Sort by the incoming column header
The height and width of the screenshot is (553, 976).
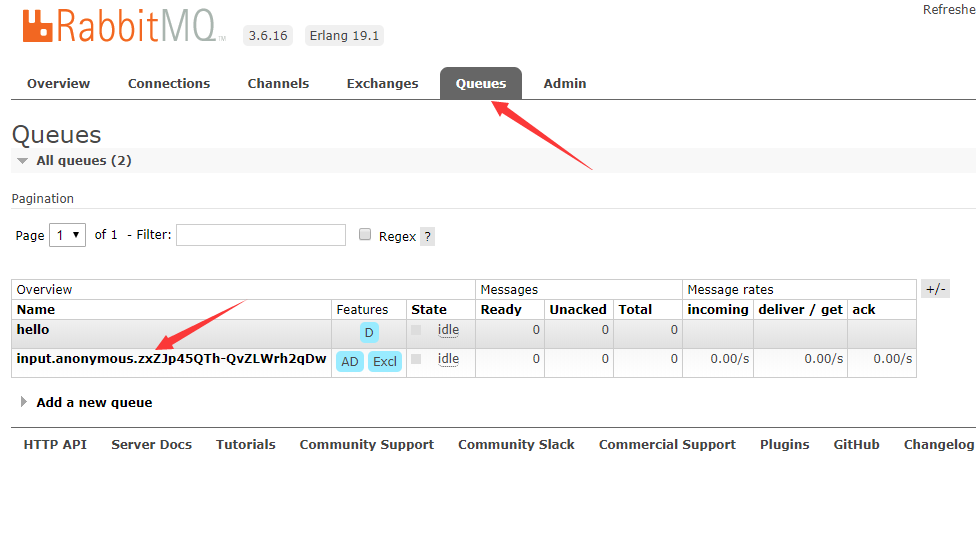coord(718,310)
